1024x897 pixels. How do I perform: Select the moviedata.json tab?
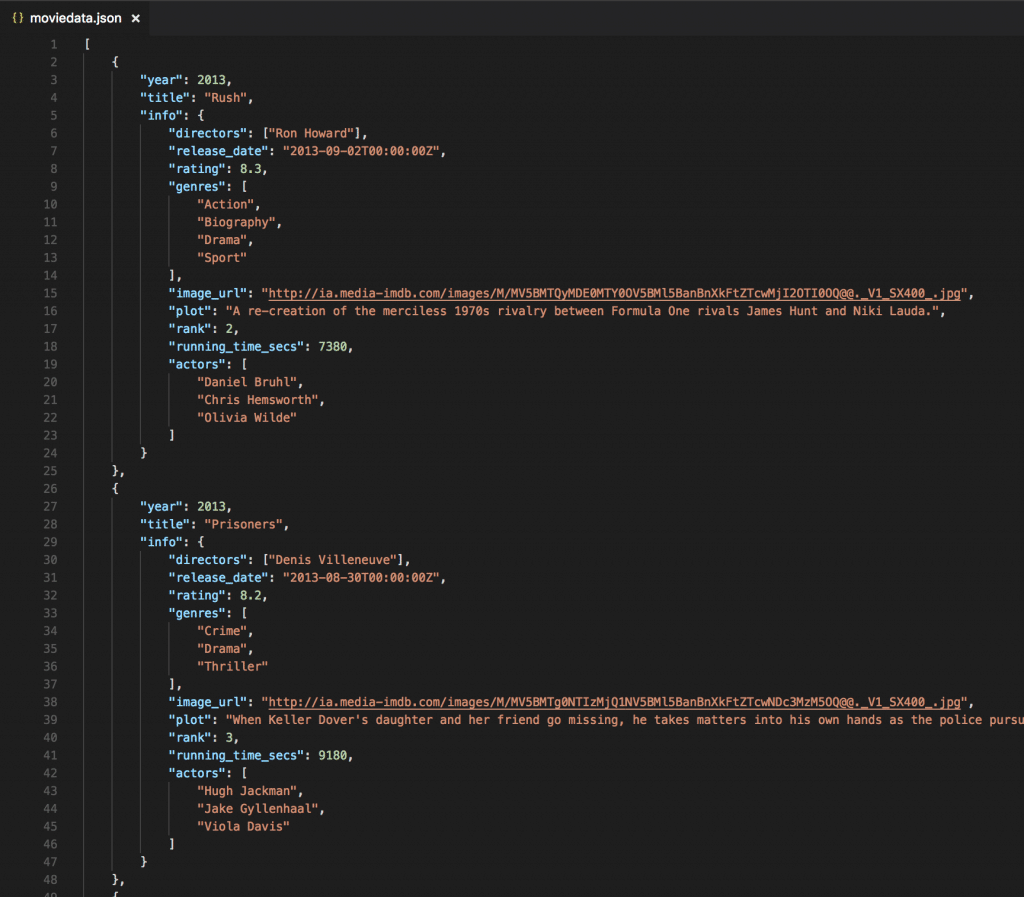pyautogui.click(x=76, y=18)
